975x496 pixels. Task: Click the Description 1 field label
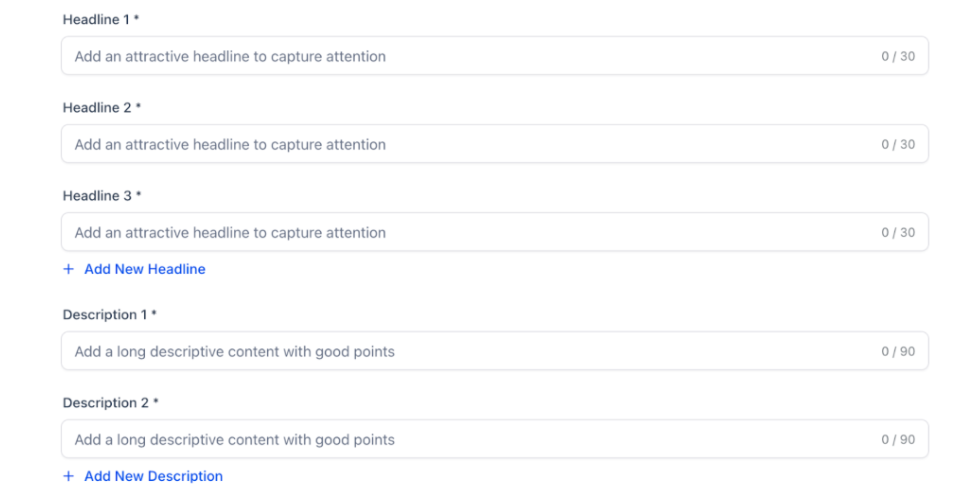click(x=106, y=315)
